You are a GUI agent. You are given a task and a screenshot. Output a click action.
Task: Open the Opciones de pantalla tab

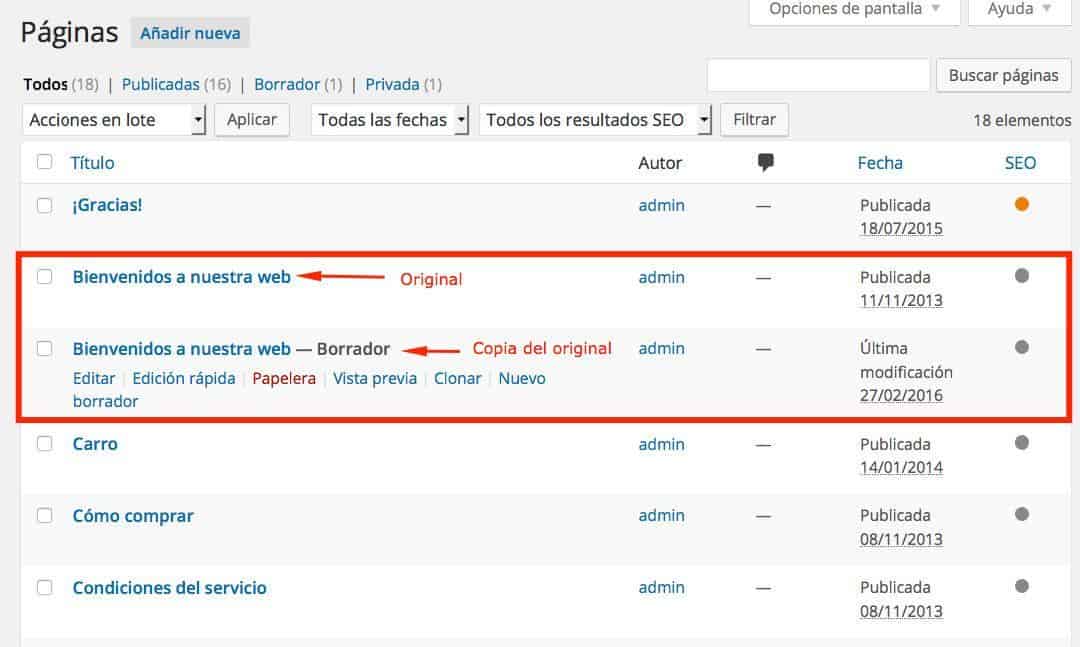point(854,9)
